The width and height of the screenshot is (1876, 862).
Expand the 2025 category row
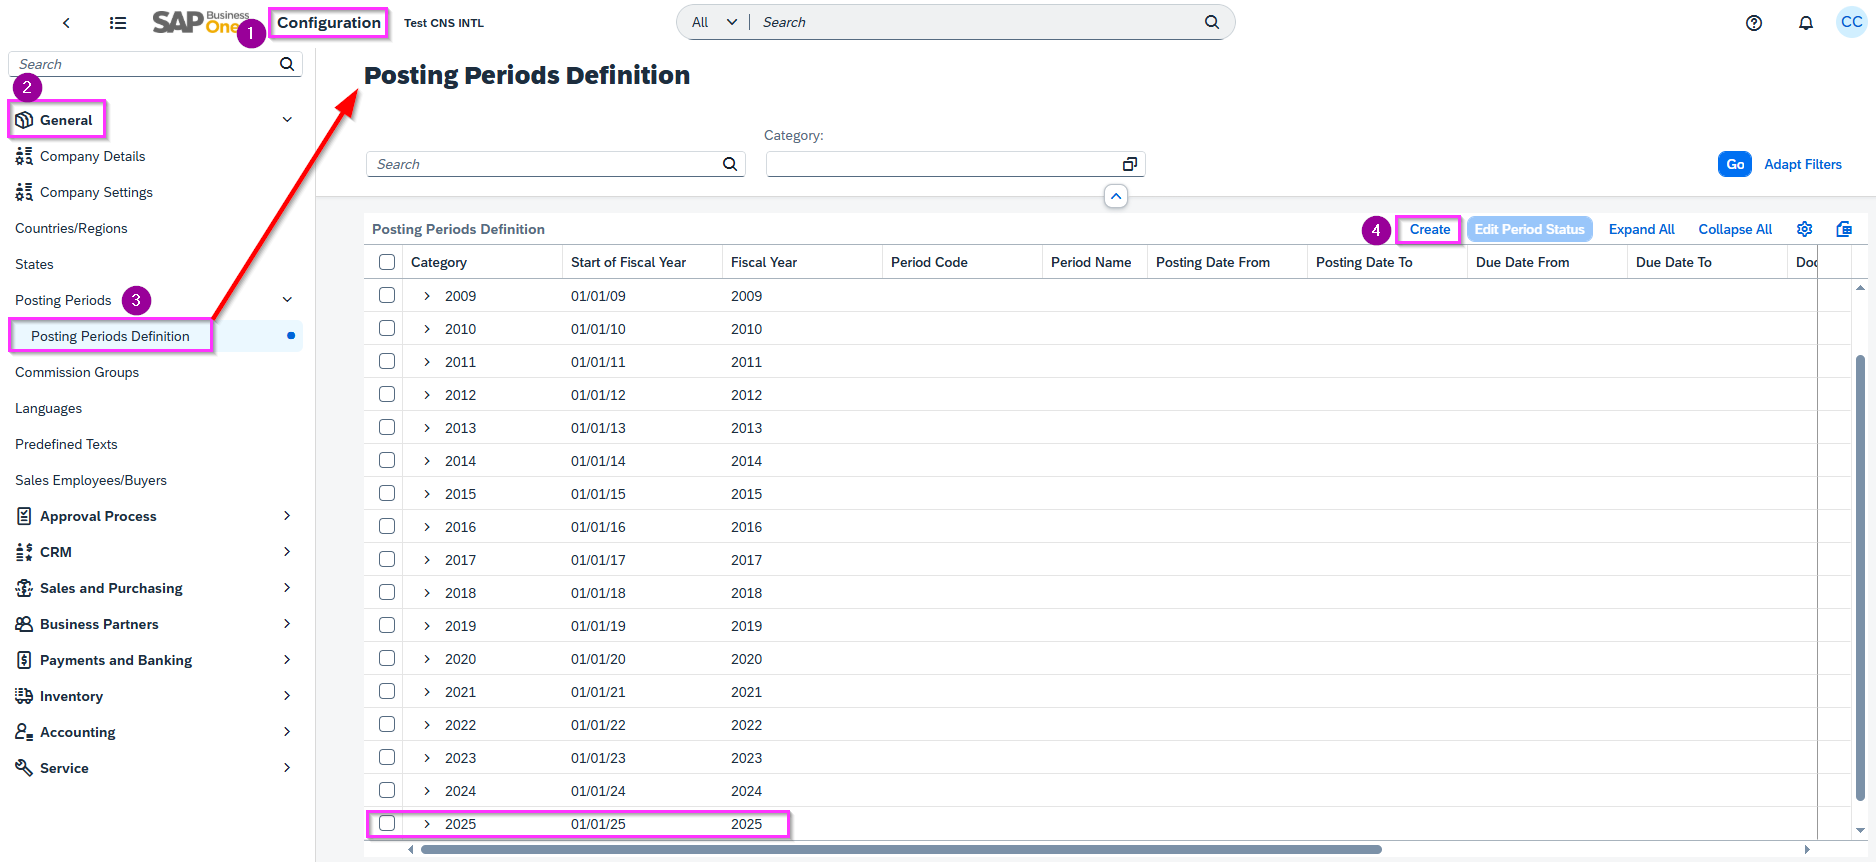tap(427, 824)
